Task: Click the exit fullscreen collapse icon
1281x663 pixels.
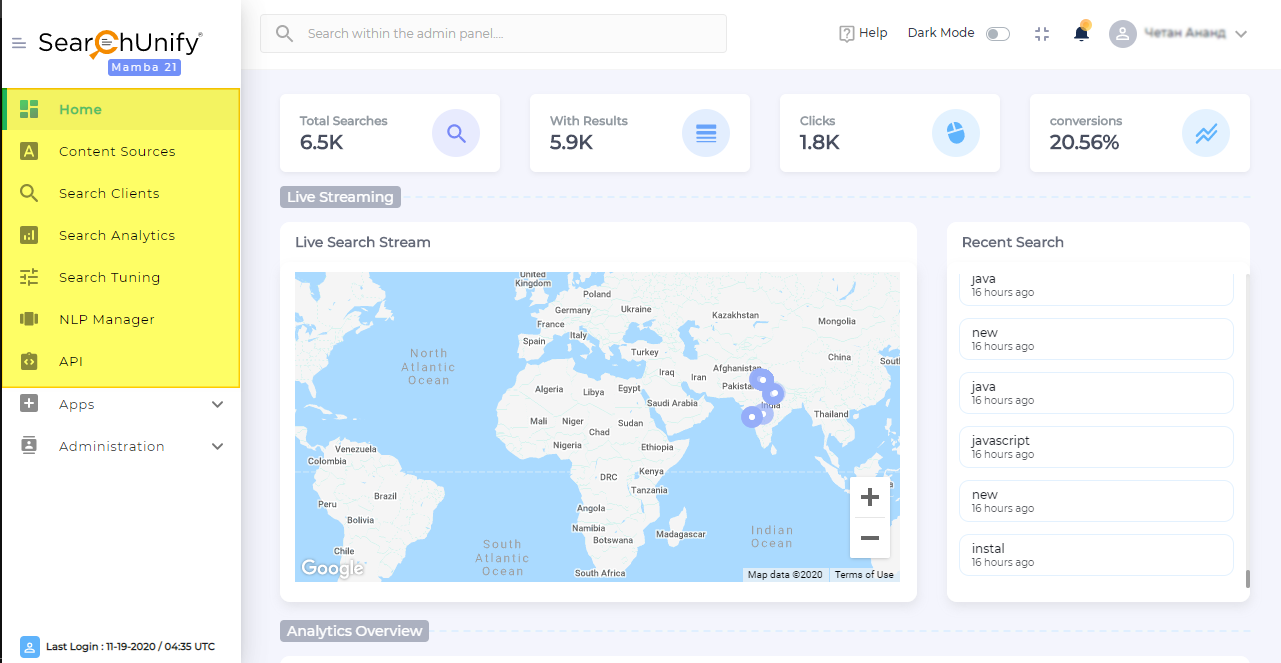Action: tap(1042, 34)
